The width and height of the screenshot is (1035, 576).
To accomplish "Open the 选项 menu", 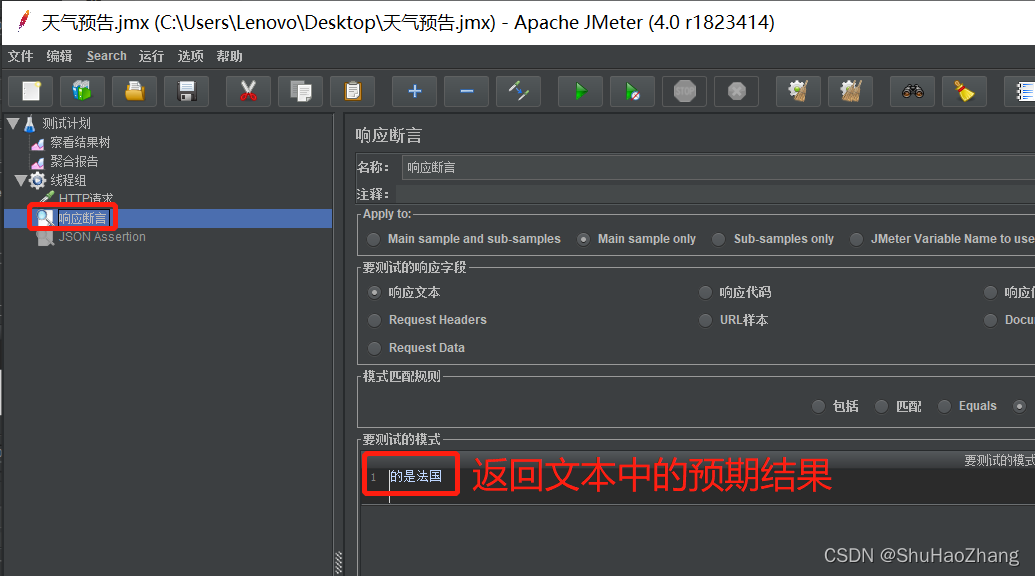I will pos(190,56).
